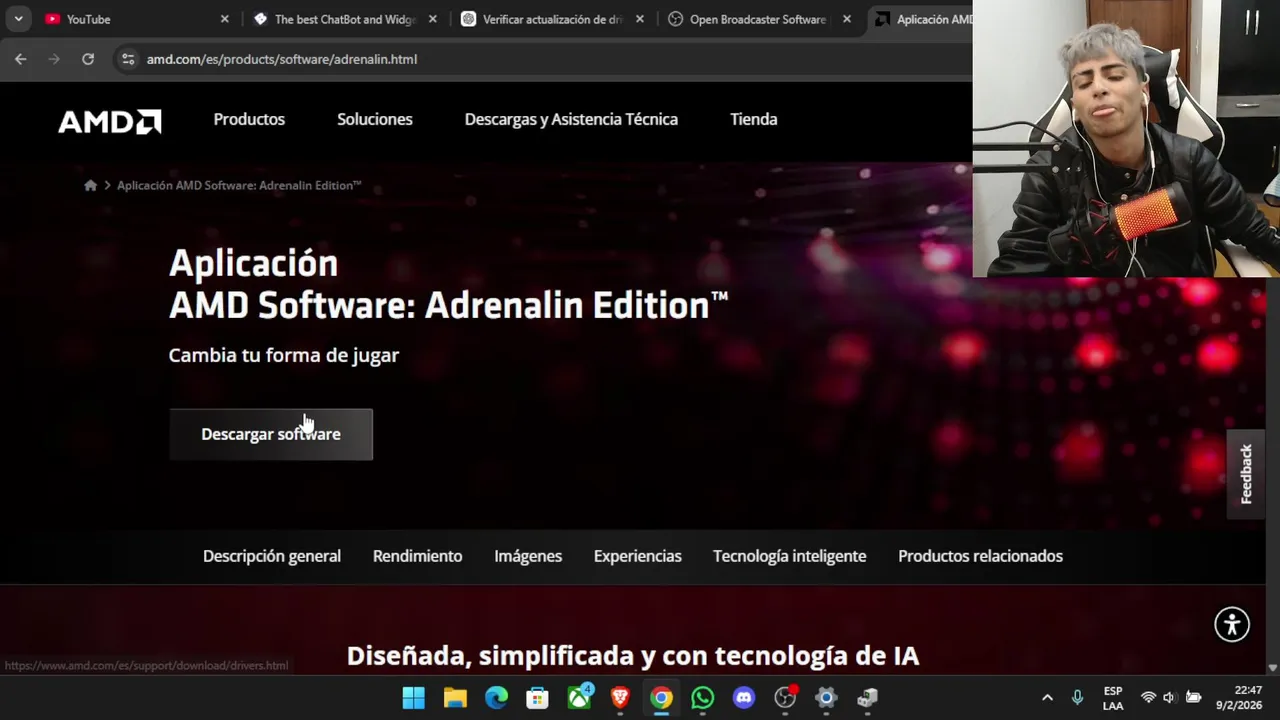Jump to Experiencias section

coord(637,556)
